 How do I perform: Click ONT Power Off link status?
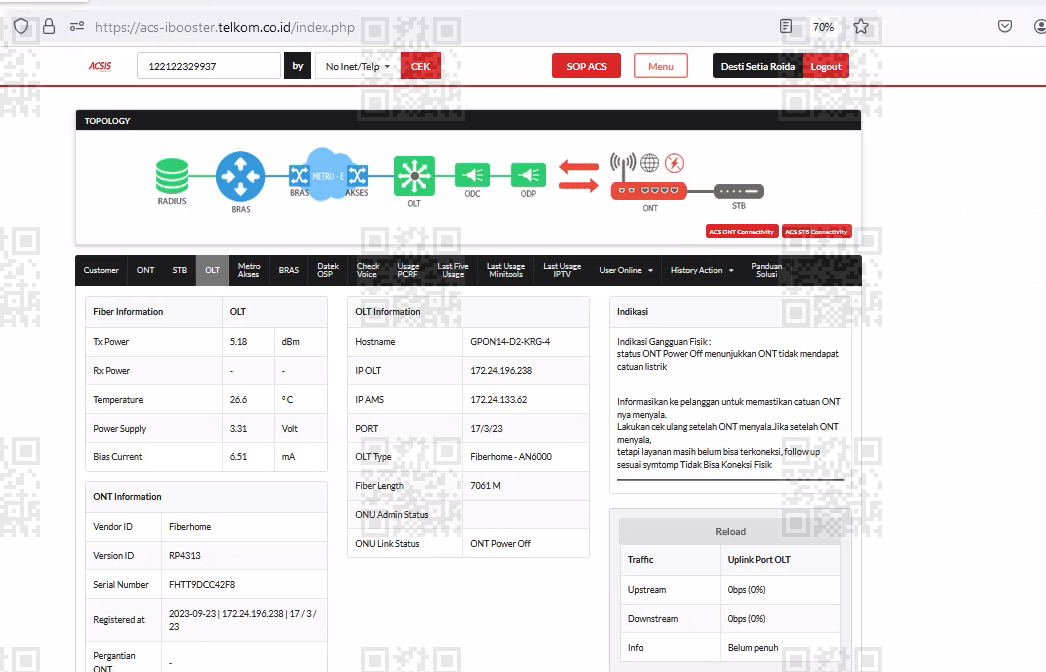point(500,544)
